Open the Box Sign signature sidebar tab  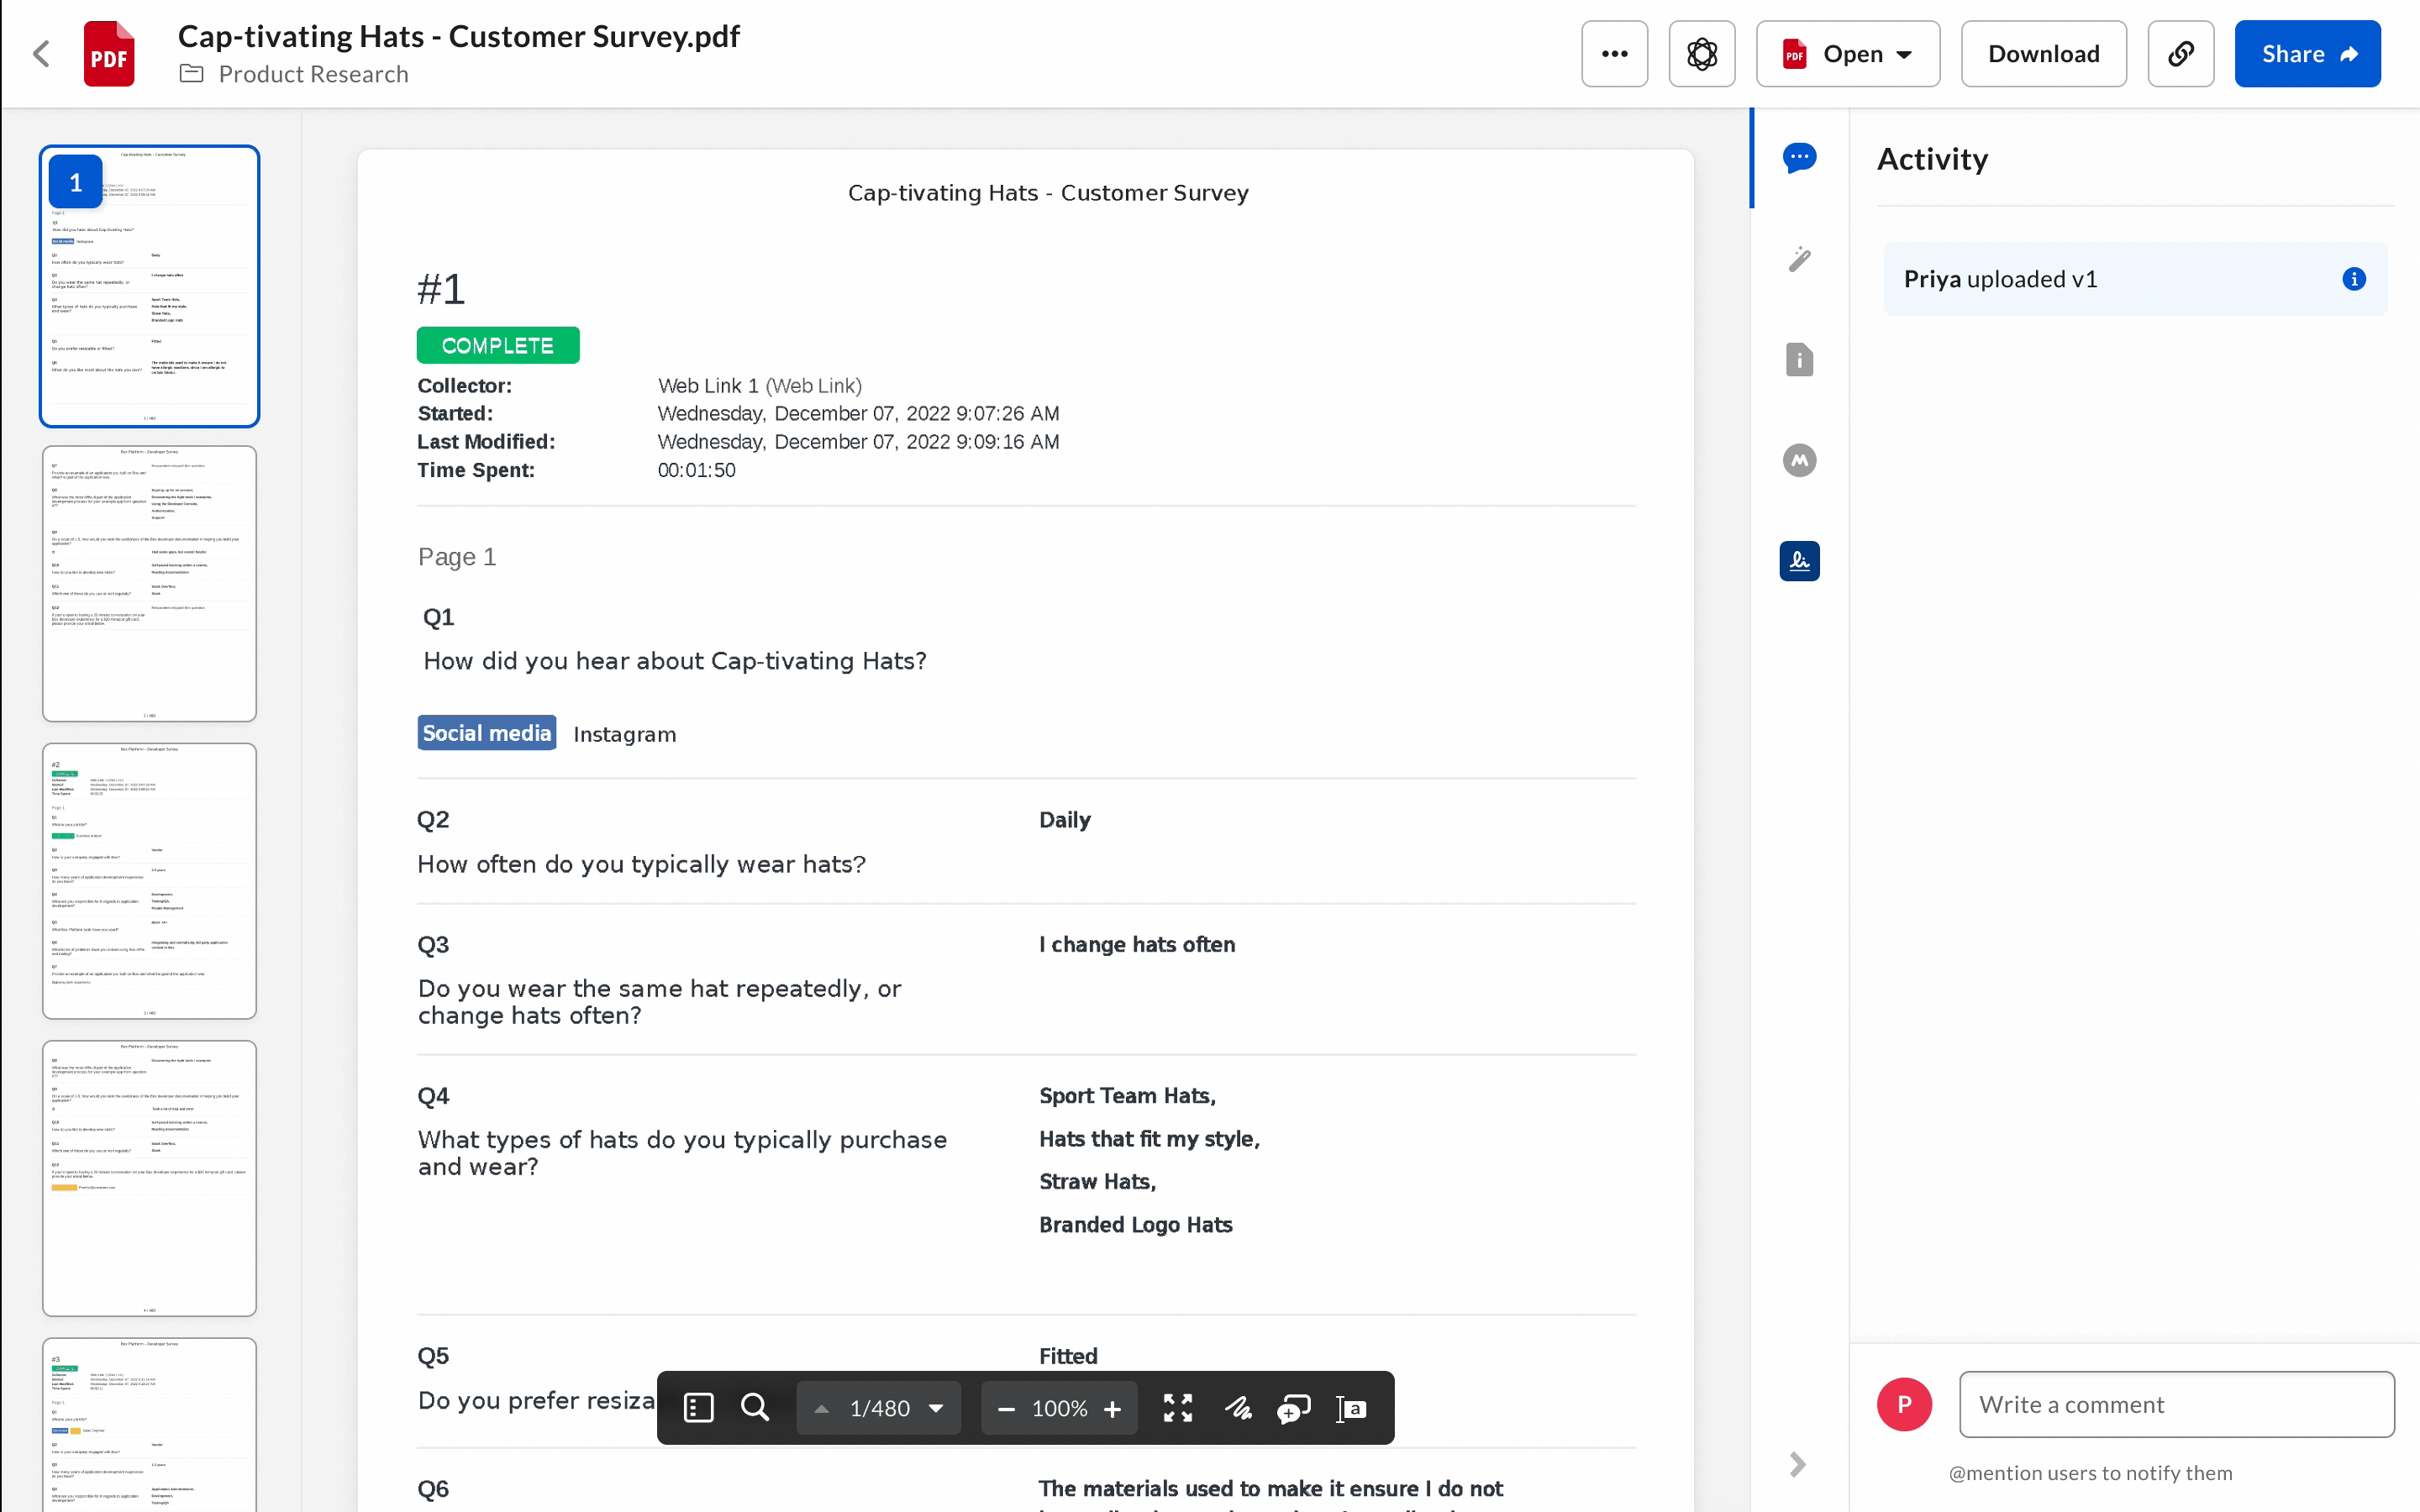click(x=1799, y=561)
